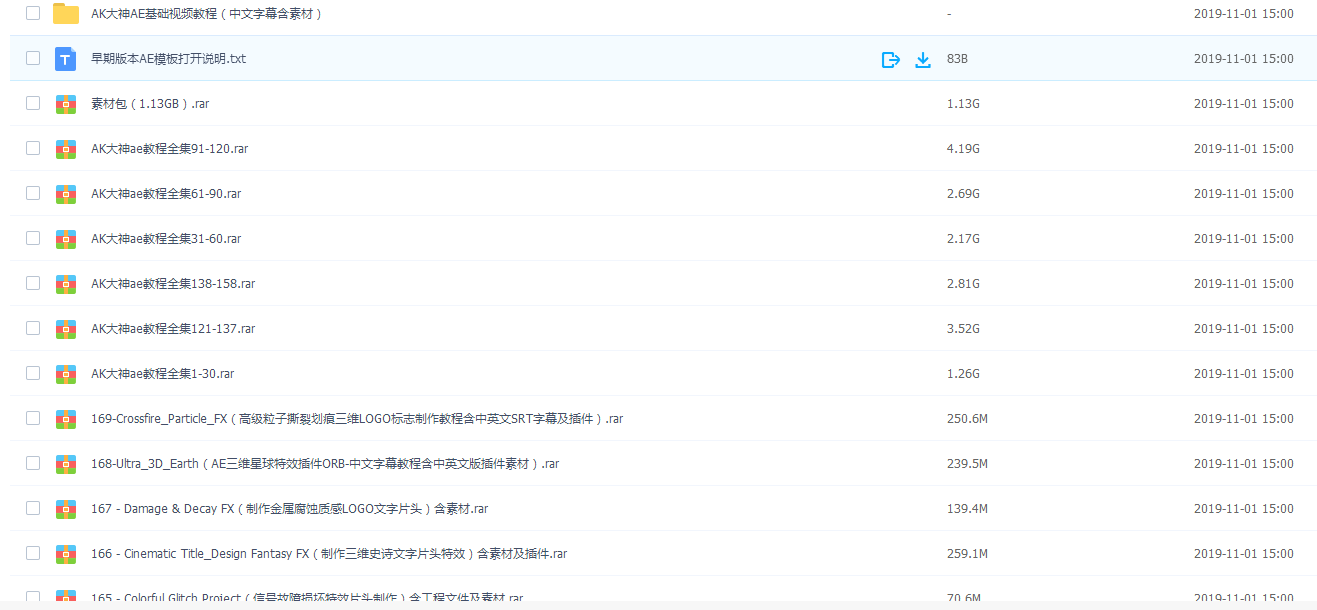
Task: Click the 168-Ultra_3D_Earth file name
Action: coord(325,464)
